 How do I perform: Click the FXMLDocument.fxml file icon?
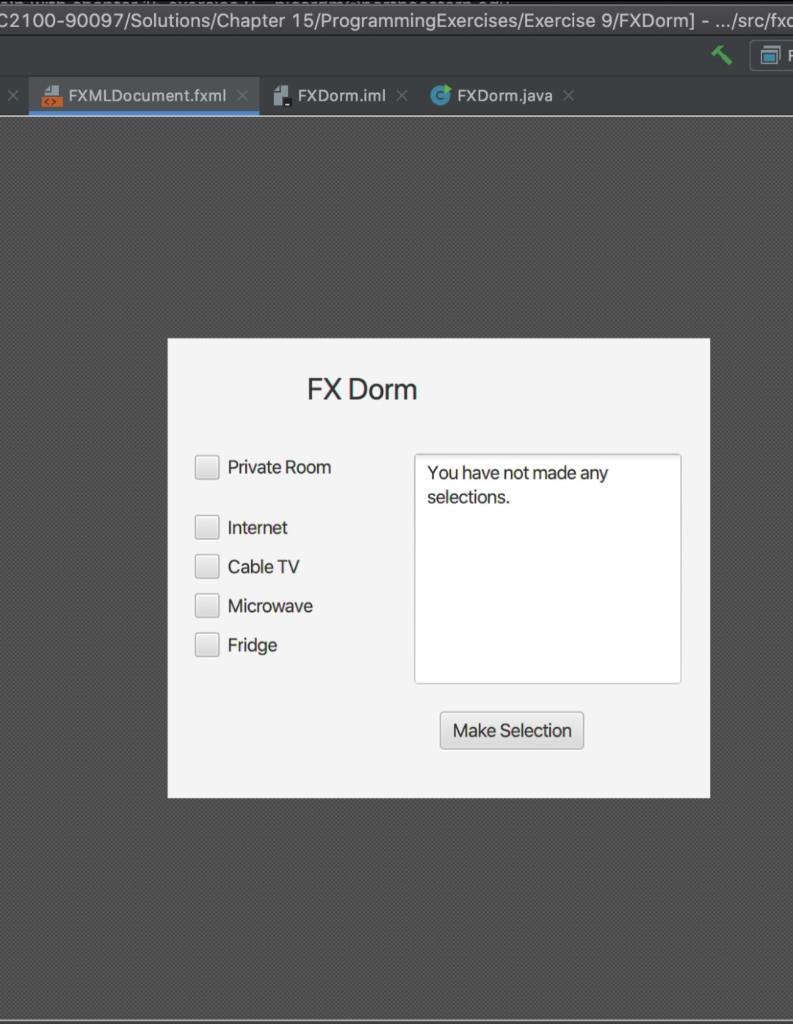52,96
